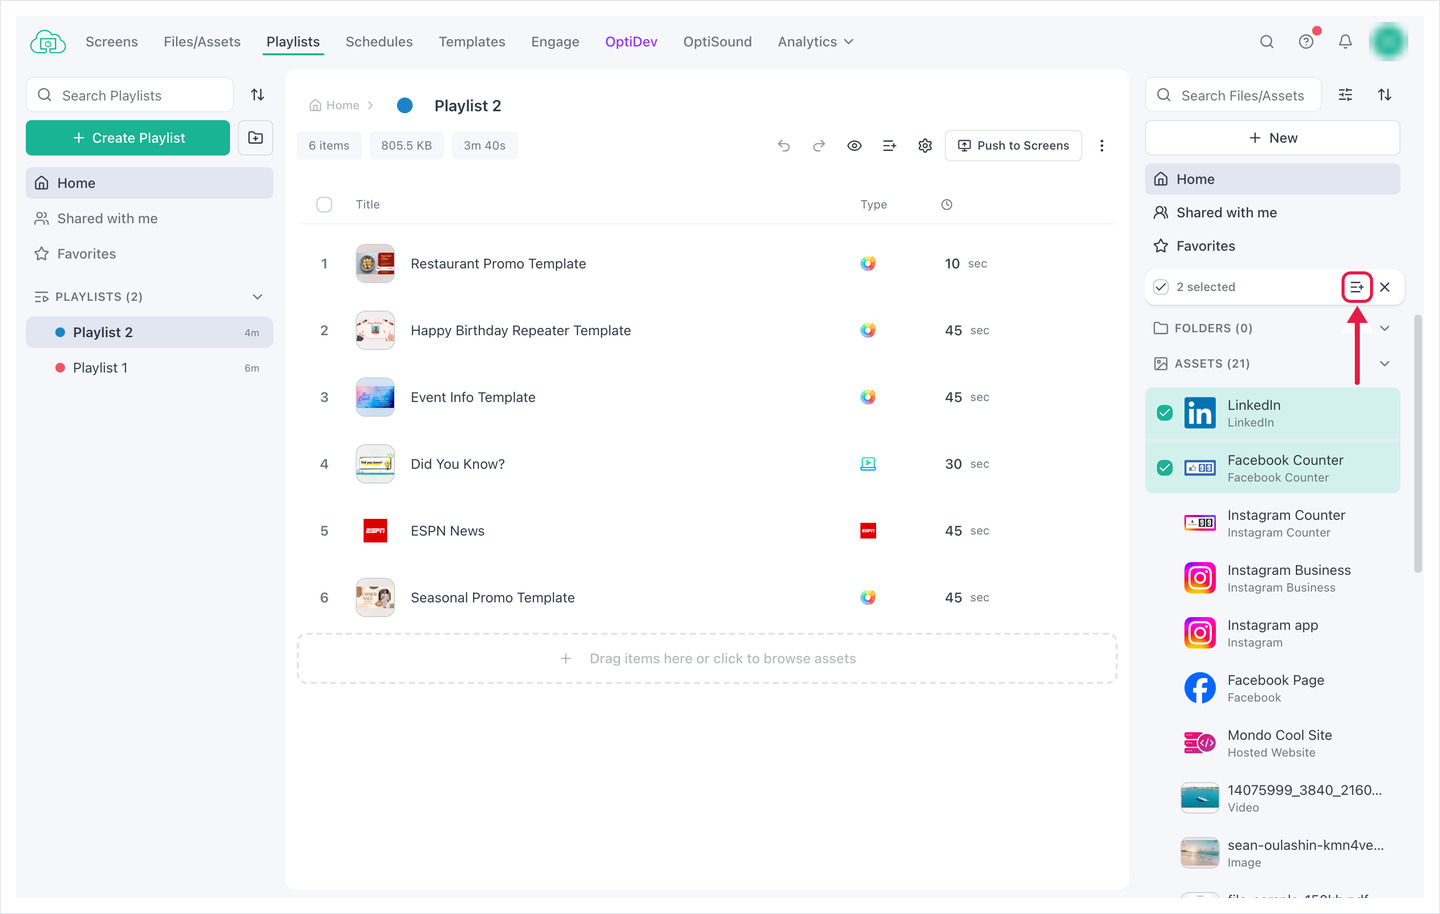Click the New asset button

pyautogui.click(x=1272, y=138)
